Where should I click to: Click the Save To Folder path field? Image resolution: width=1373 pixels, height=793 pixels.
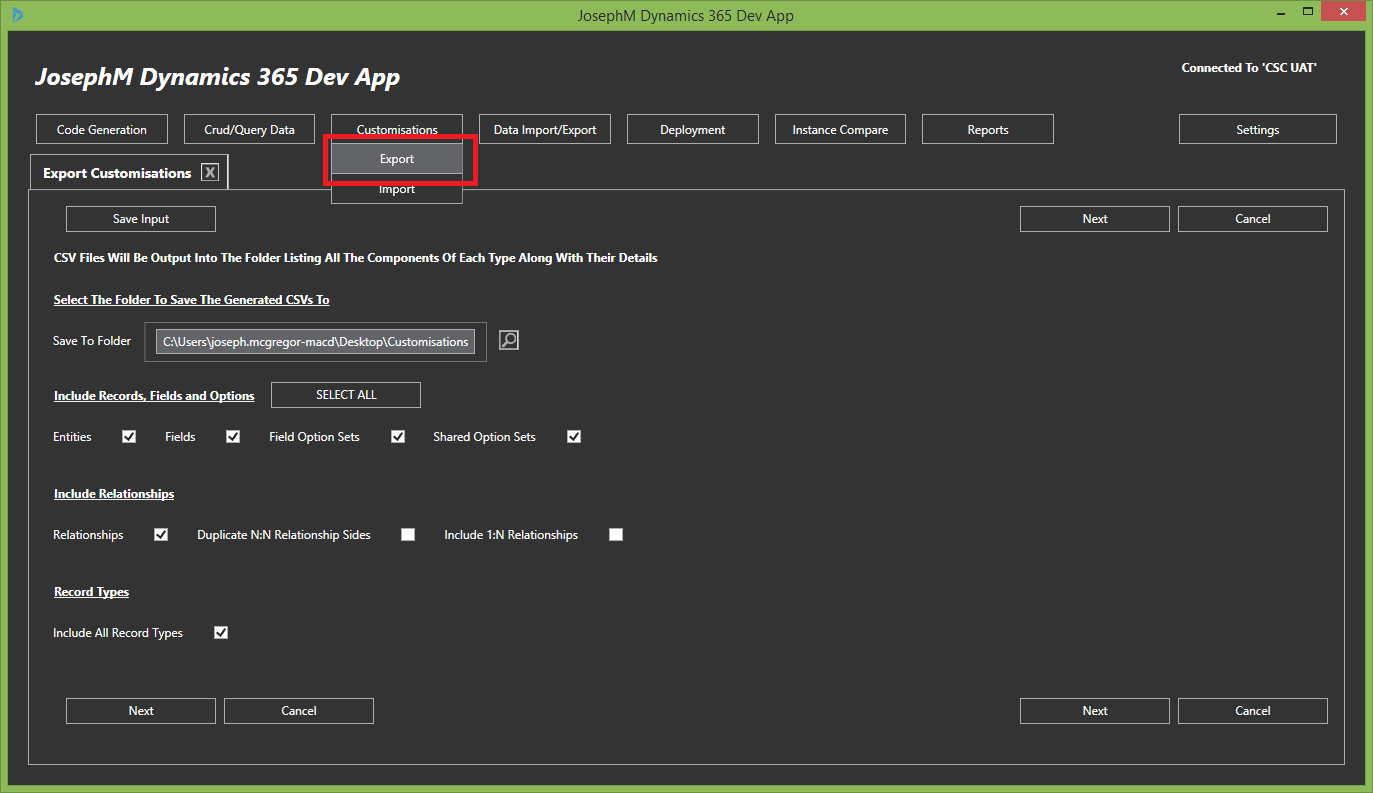pyautogui.click(x=315, y=342)
